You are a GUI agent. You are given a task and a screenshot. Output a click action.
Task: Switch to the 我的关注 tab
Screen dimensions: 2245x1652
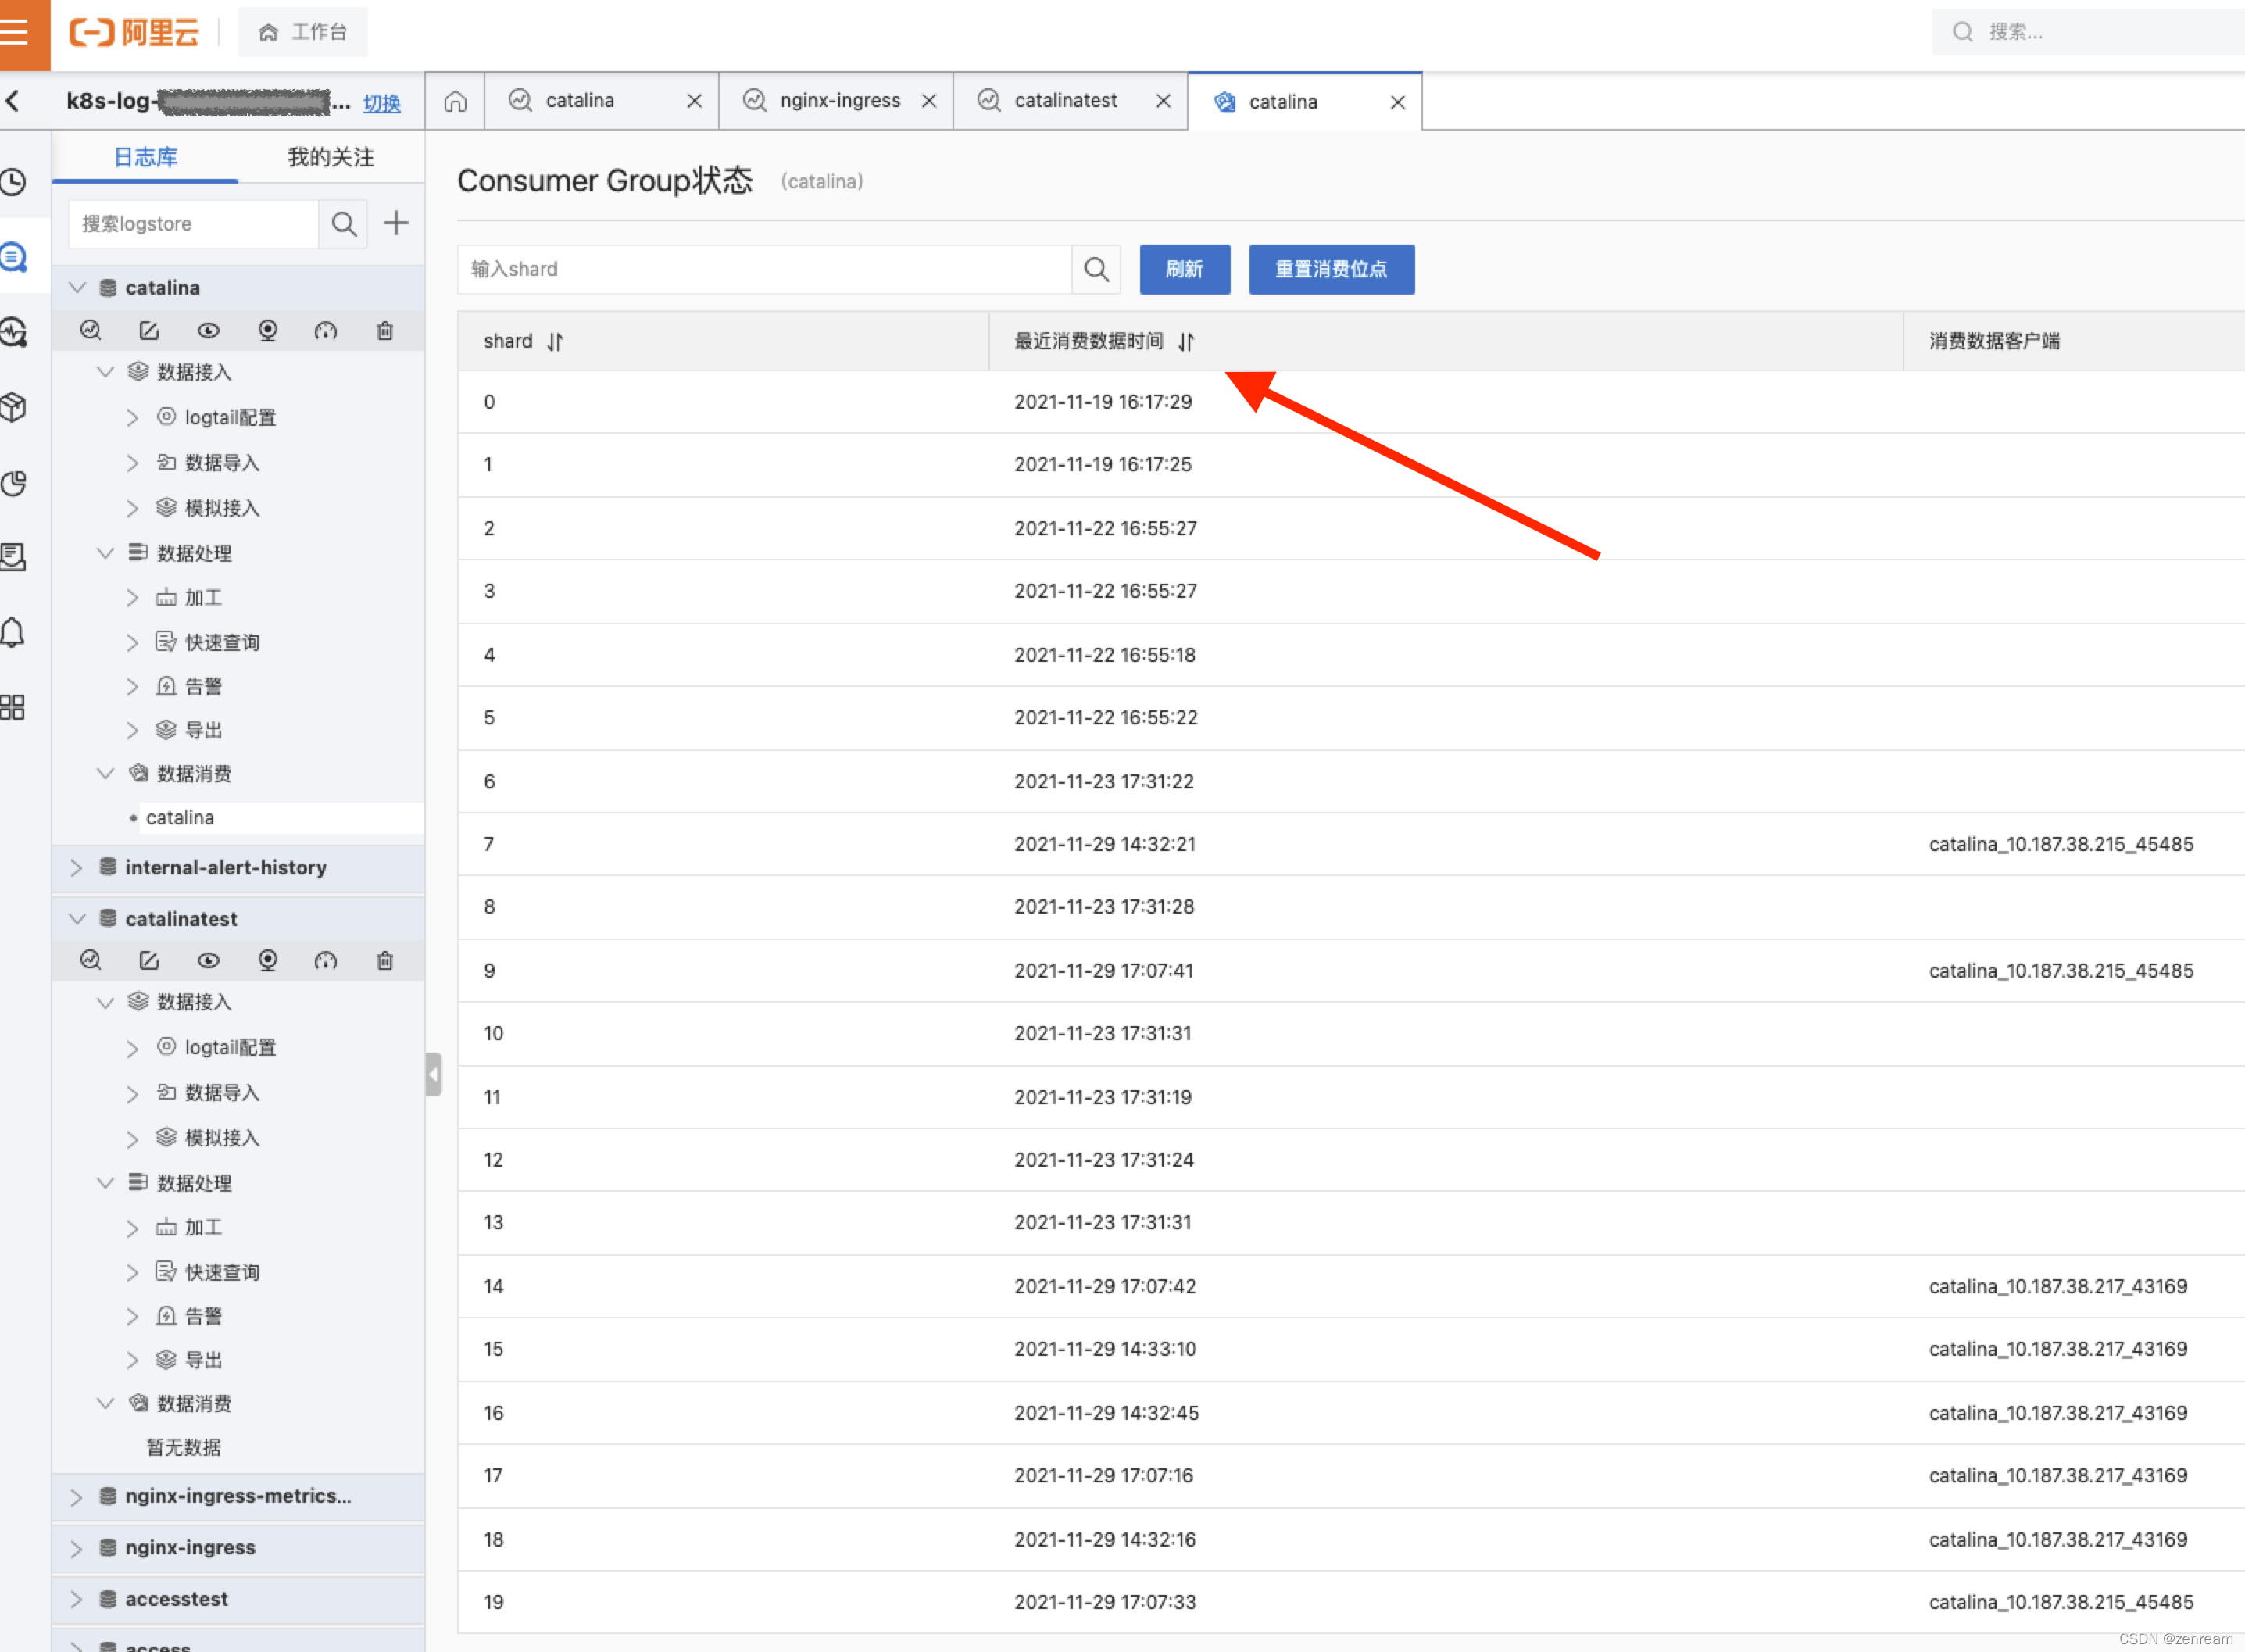(330, 157)
